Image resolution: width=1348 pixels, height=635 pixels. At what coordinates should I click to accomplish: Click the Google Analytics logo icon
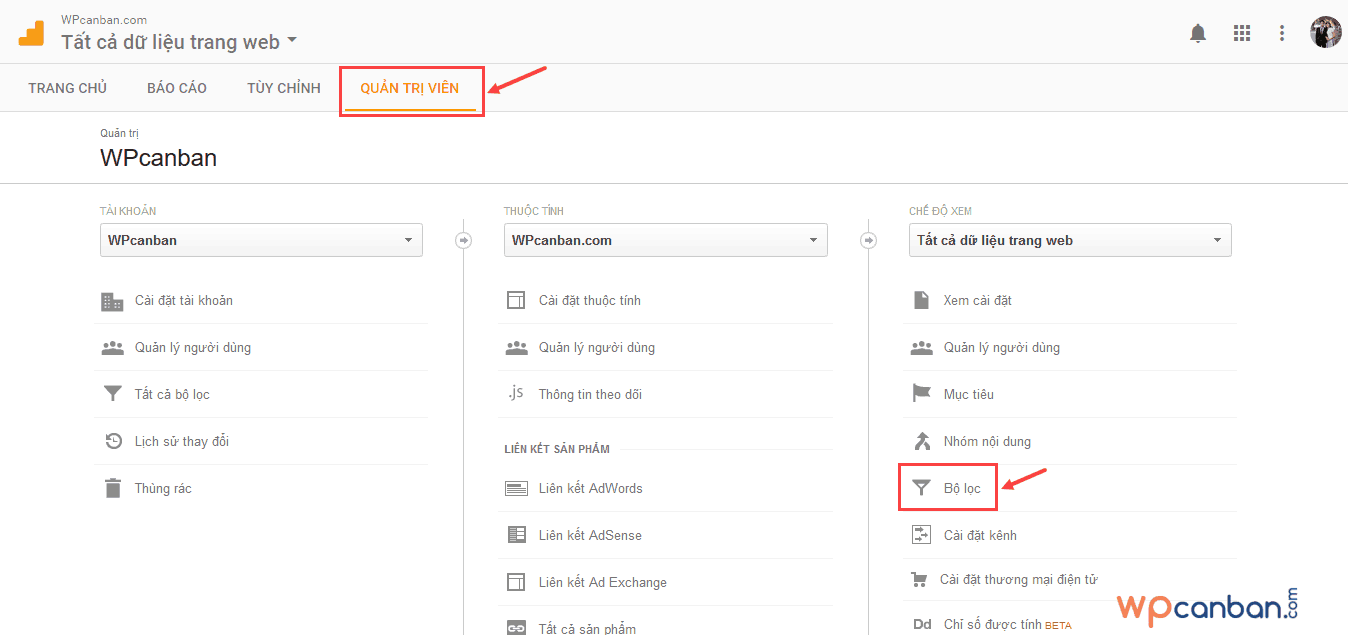(32, 33)
